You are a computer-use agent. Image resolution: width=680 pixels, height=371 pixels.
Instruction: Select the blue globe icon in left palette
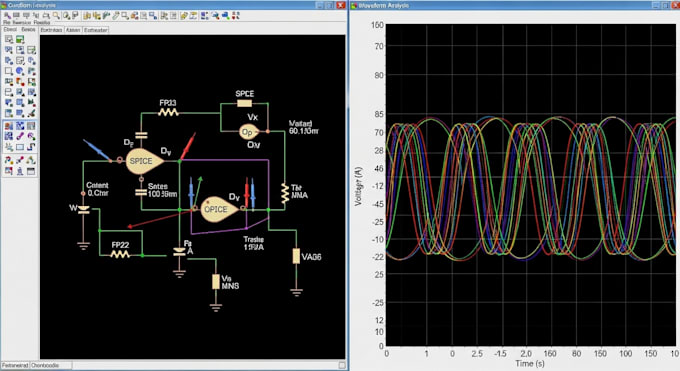(20, 71)
